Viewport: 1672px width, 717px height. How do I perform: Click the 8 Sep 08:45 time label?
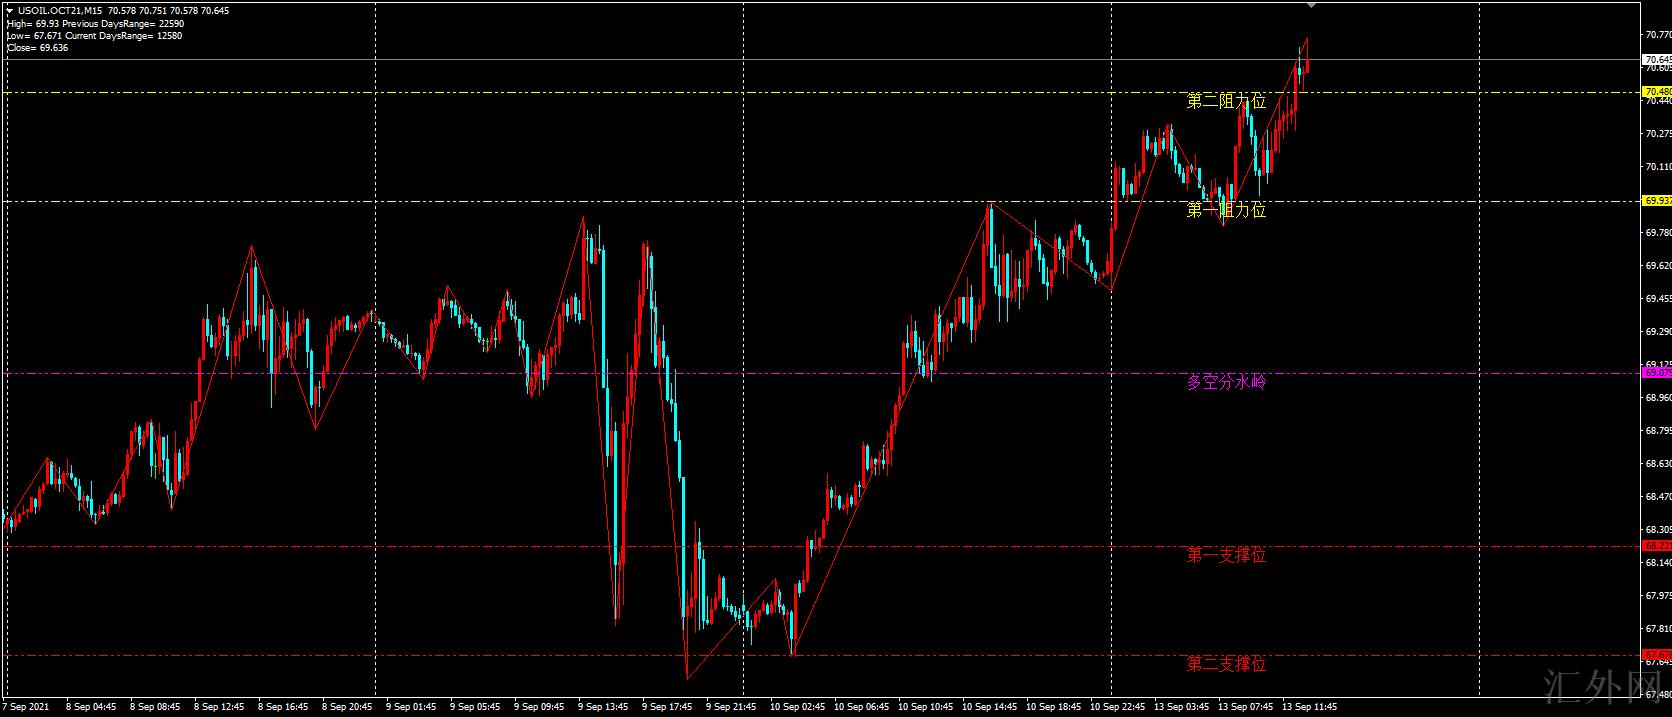pos(154,707)
